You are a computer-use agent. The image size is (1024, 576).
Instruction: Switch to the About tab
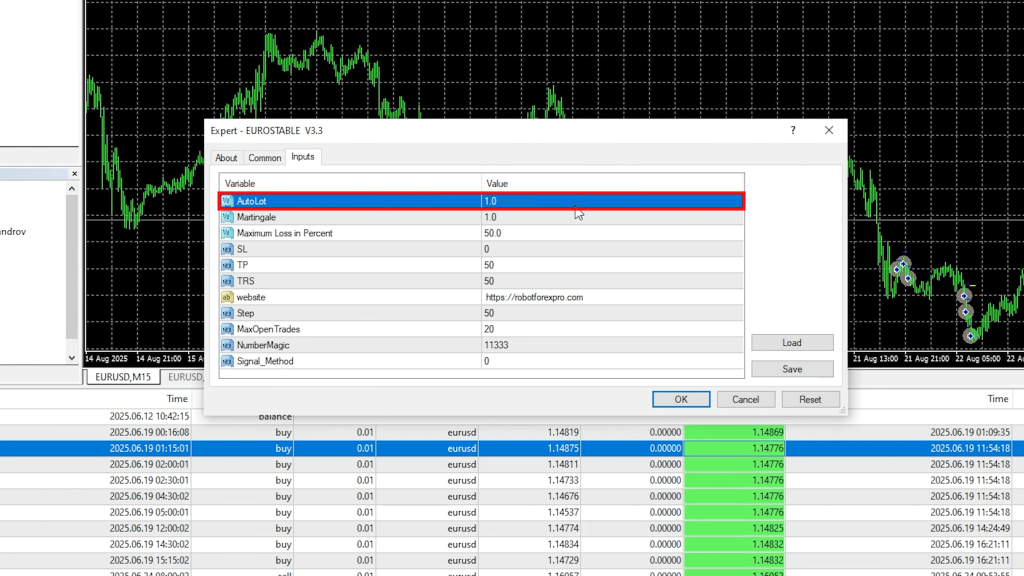click(x=226, y=158)
